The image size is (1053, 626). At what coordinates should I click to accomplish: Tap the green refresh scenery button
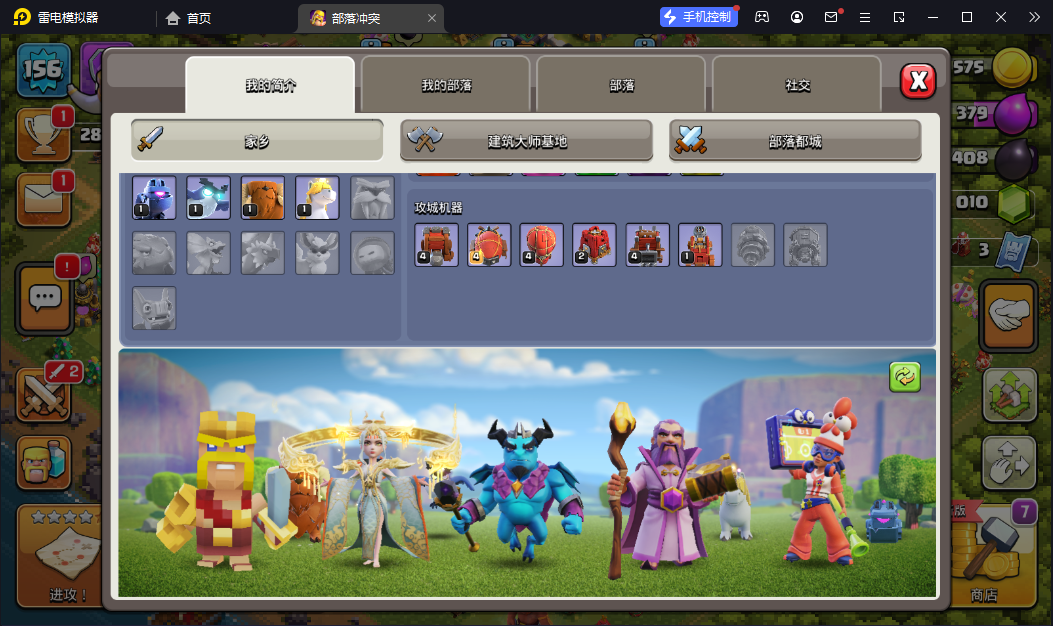(x=905, y=377)
